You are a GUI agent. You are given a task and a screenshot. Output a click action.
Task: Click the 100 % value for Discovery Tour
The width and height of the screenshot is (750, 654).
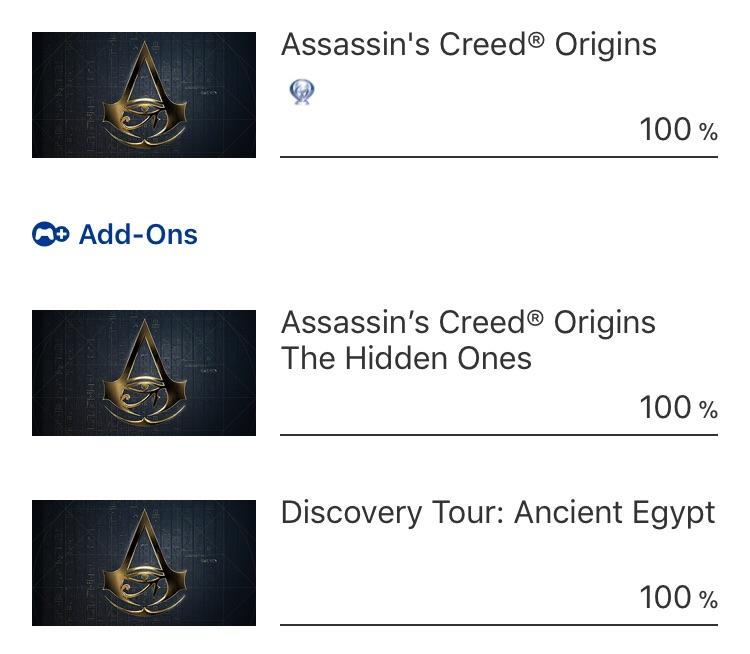tap(678, 598)
